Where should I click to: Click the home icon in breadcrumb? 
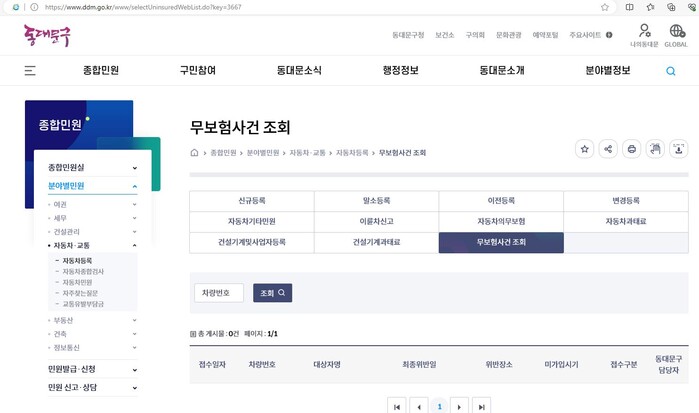click(194, 153)
